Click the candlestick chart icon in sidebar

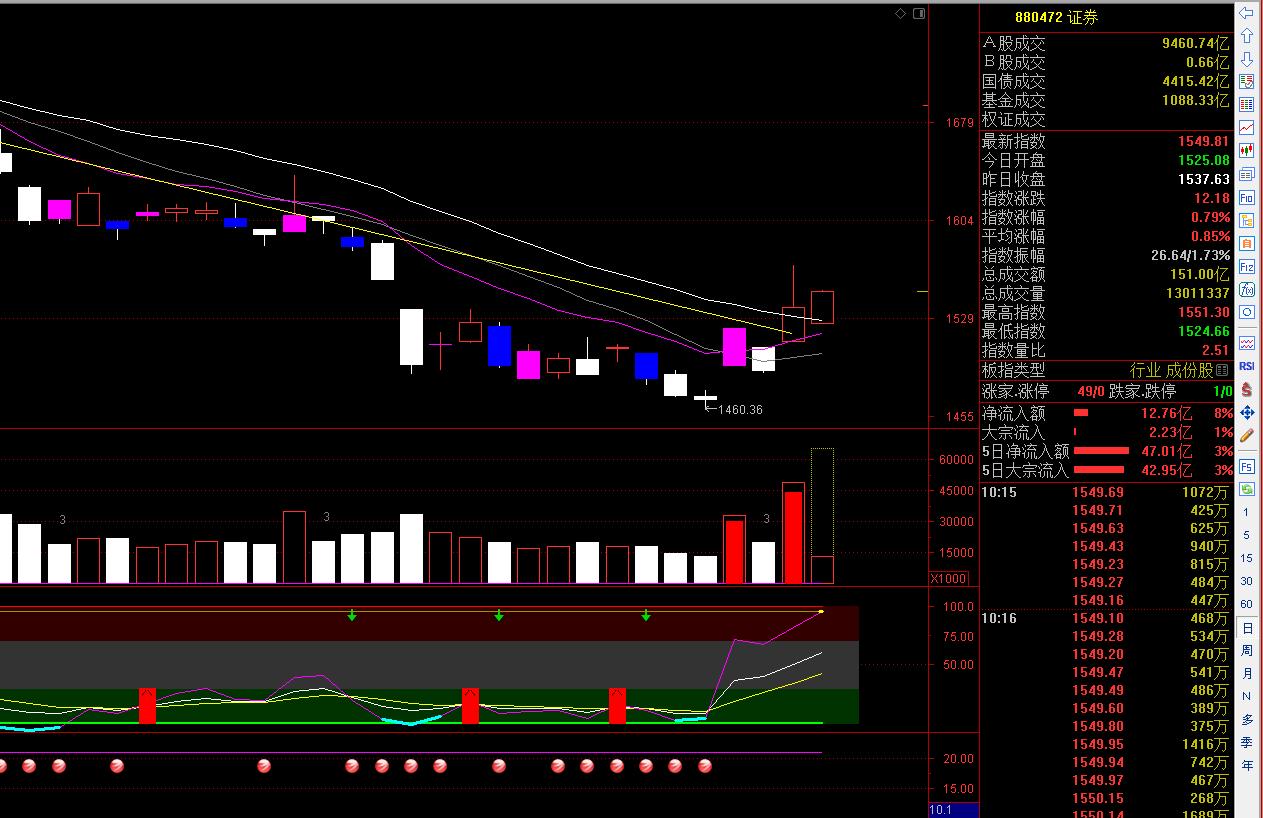(x=1246, y=151)
